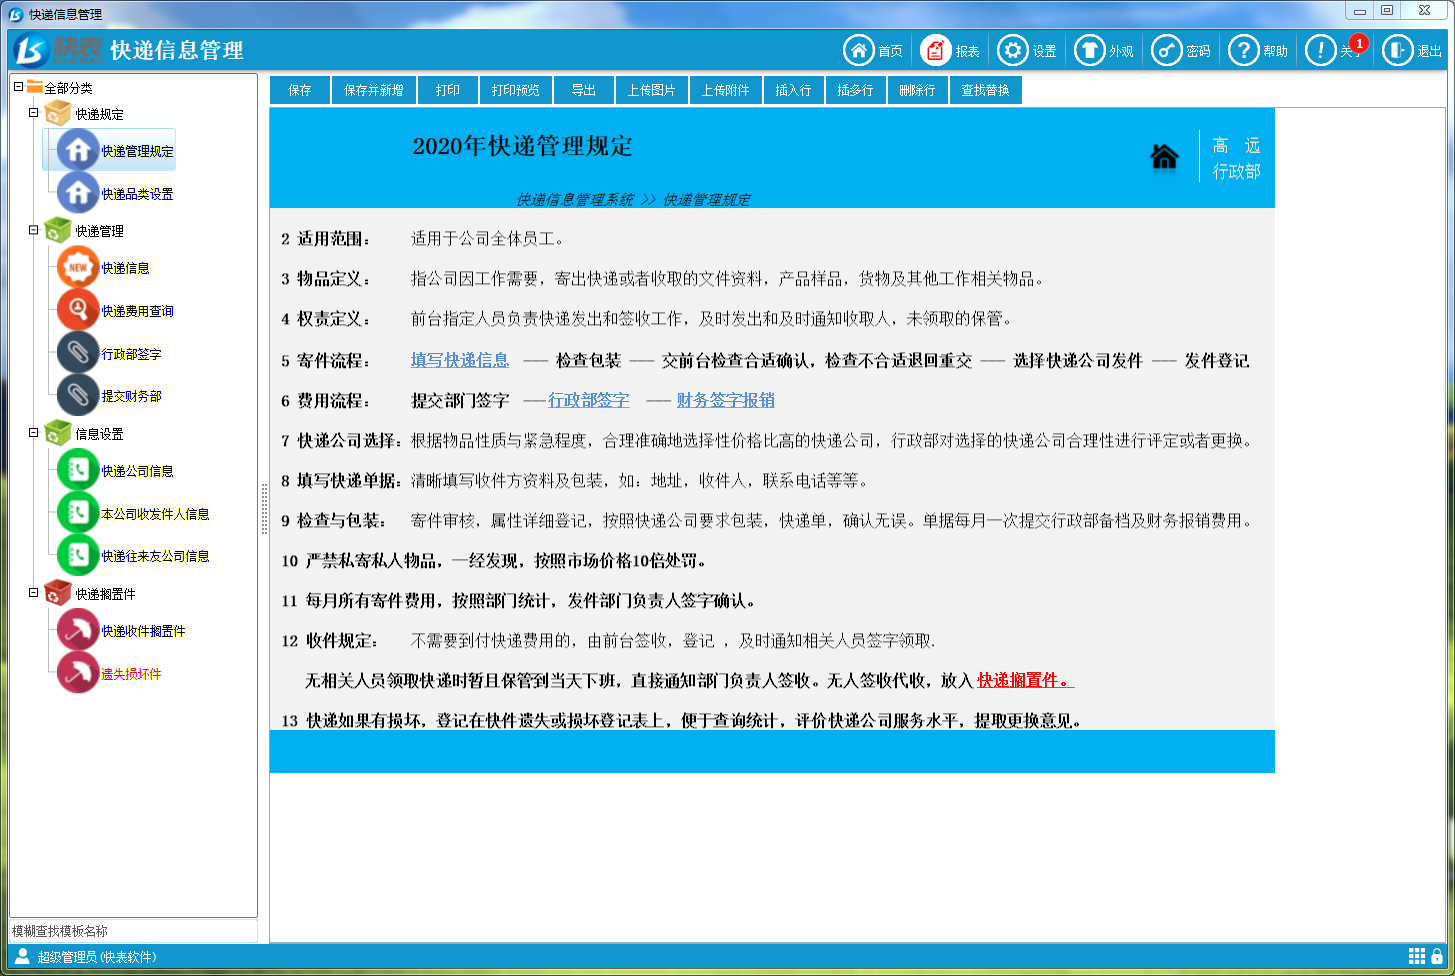Screen dimensions: 1455x976
Task: Click 上传图片 toolbar button
Action: (x=652, y=90)
